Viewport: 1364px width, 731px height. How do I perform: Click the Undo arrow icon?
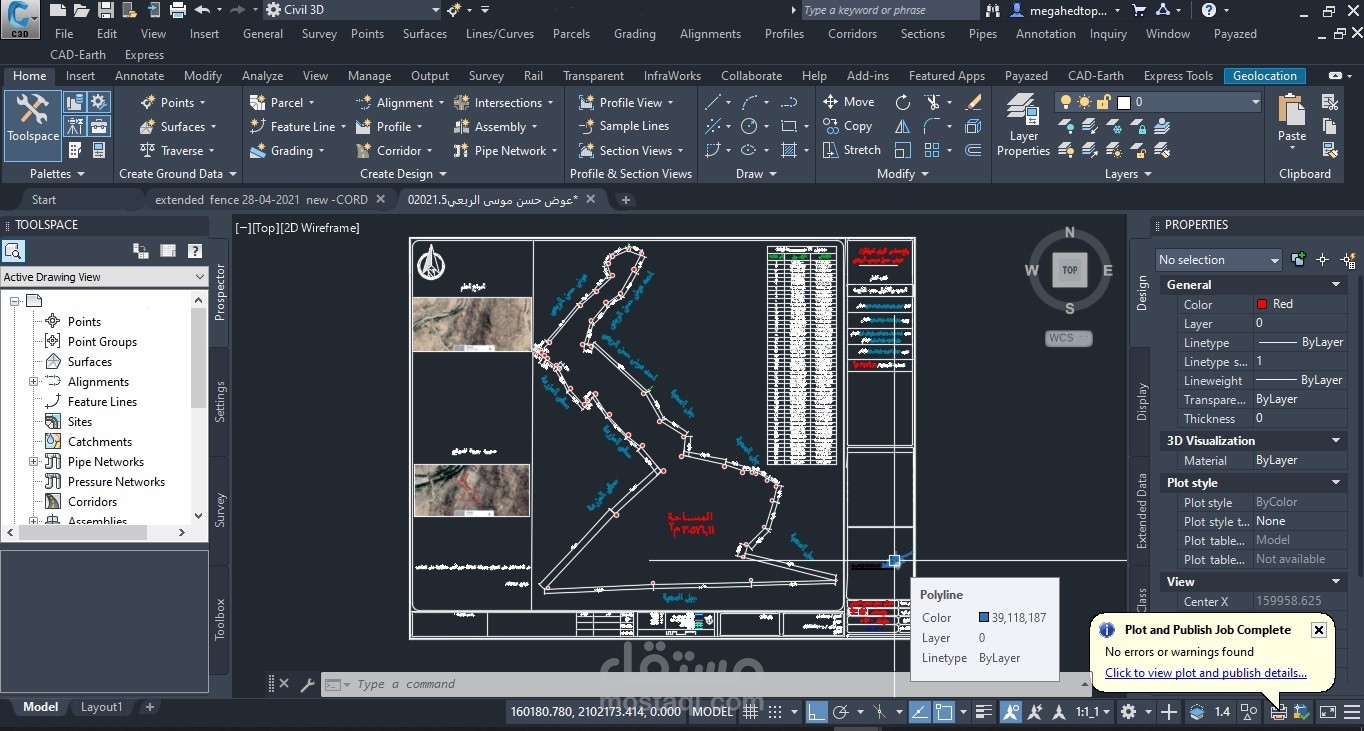201,10
